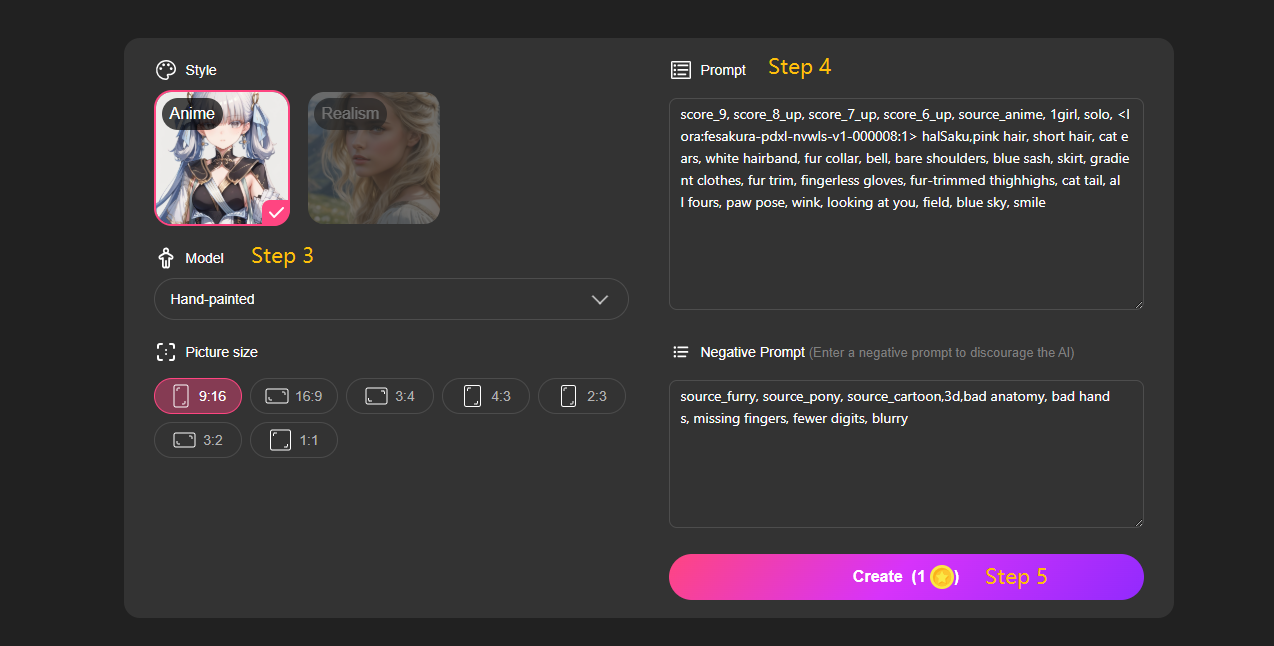Click the Style palette icon

(166, 70)
